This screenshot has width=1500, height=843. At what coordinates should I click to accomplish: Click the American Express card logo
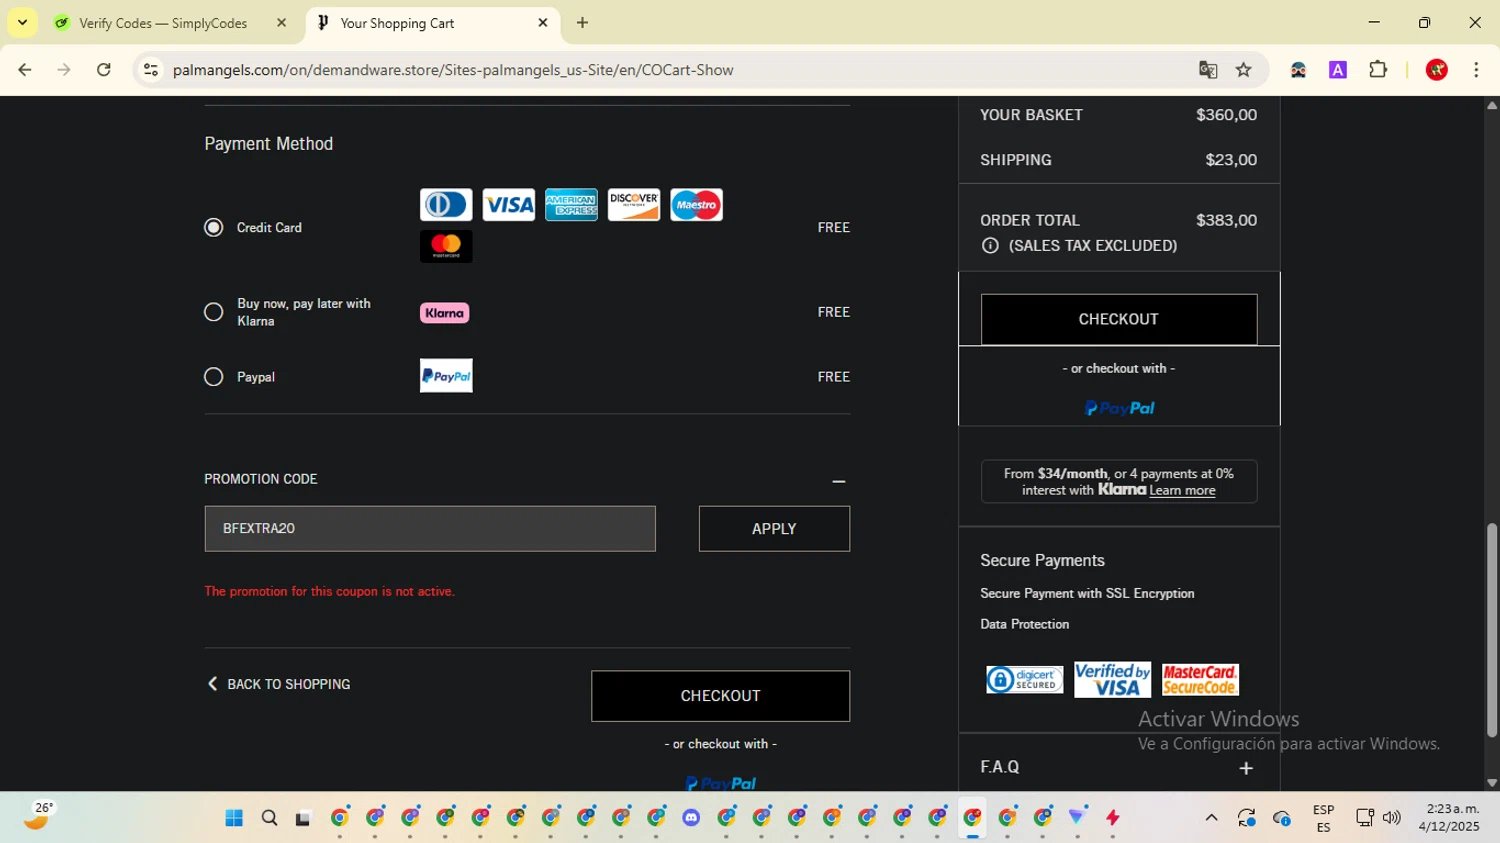[x=571, y=205]
